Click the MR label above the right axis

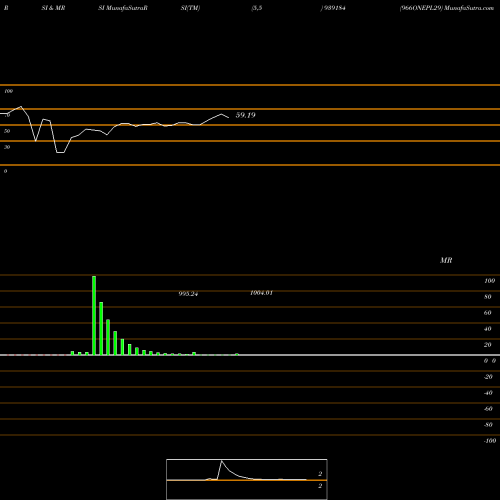446,260
